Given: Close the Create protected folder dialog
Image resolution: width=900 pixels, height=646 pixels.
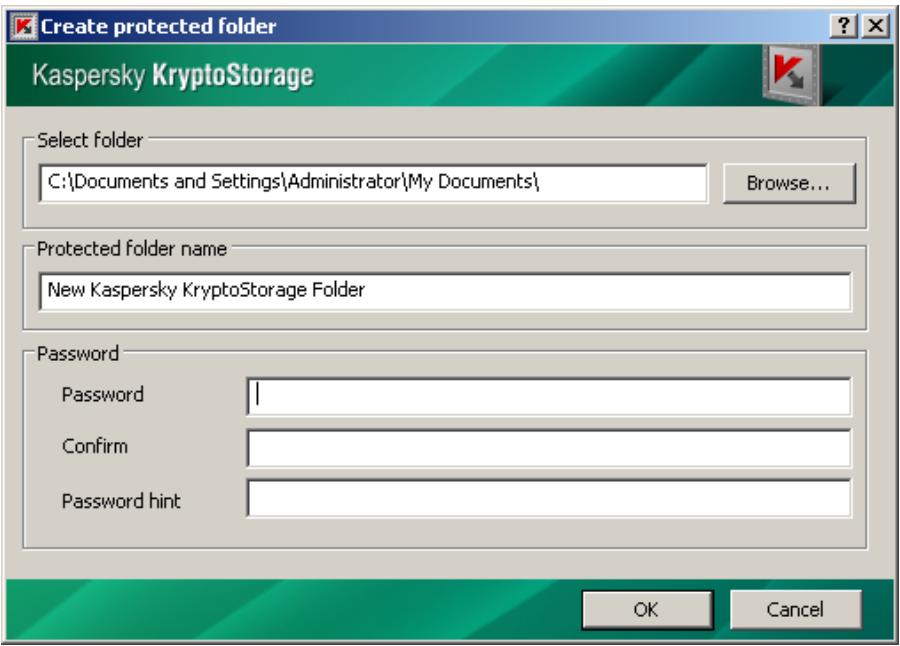Looking at the screenshot, I should tap(876, 26).
